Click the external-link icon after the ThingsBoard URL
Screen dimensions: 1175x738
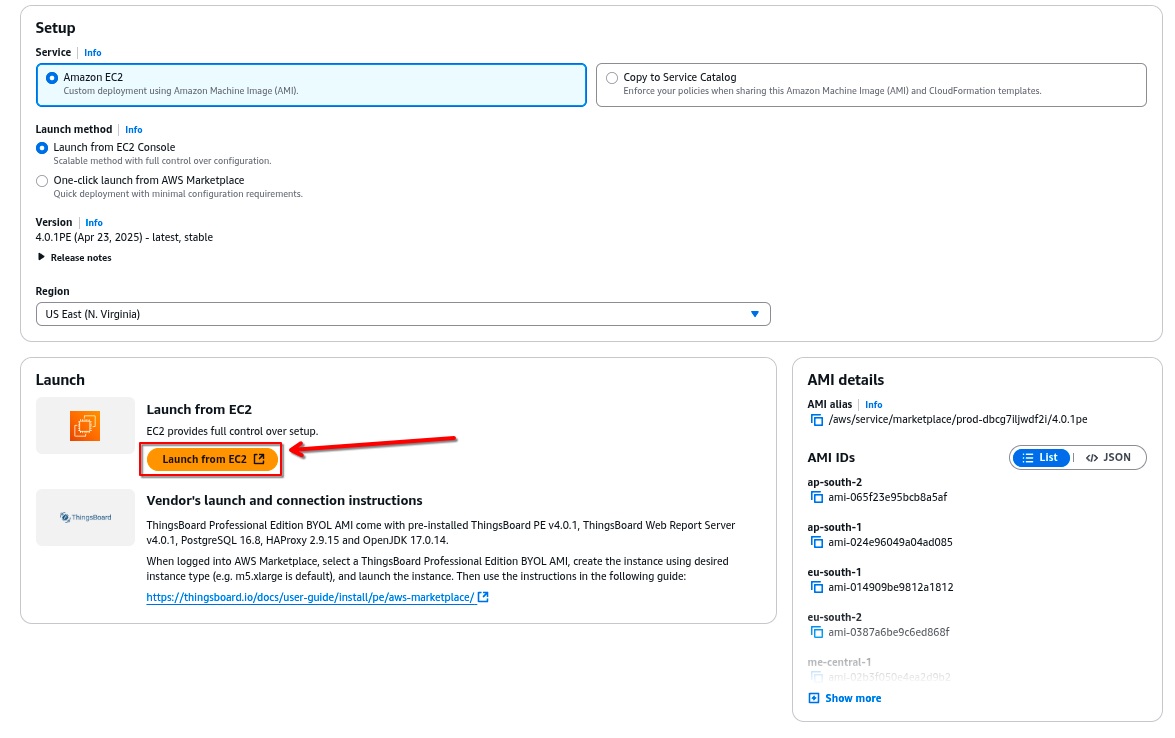click(x=484, y=597)
